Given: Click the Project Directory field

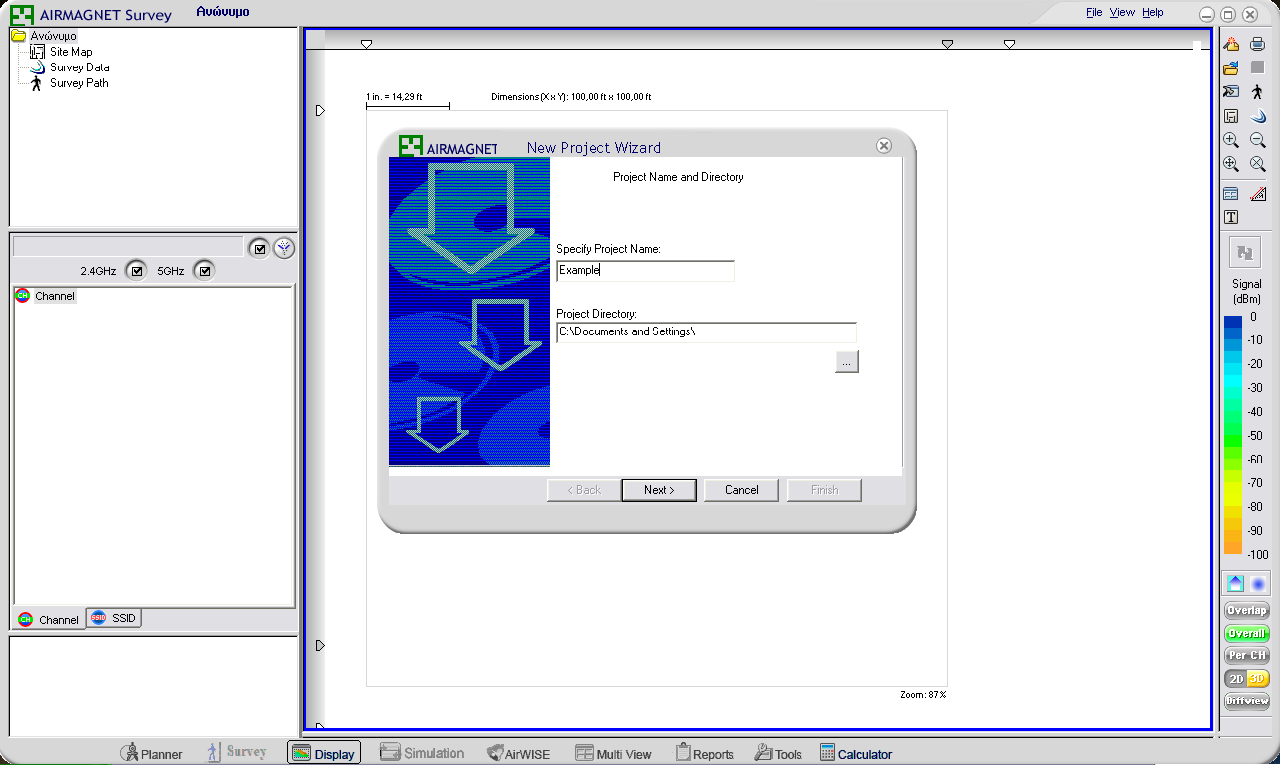Looking at the screenshot, I should (706, 332).
